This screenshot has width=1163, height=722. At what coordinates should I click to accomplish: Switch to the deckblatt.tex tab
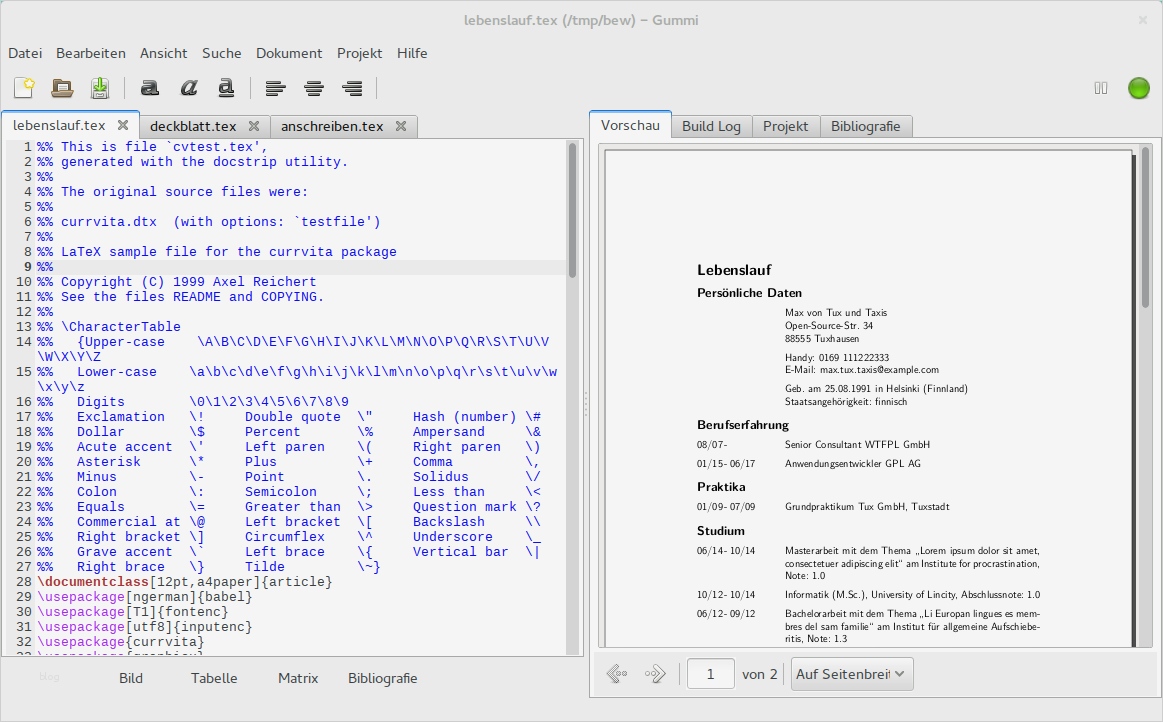coord(193,126)
